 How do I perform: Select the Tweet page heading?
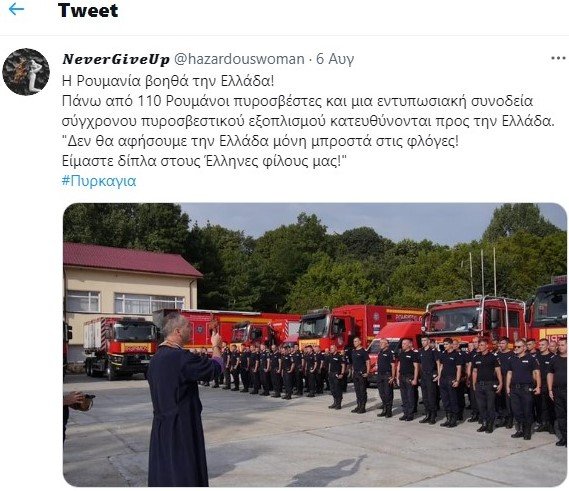[88, 10]
